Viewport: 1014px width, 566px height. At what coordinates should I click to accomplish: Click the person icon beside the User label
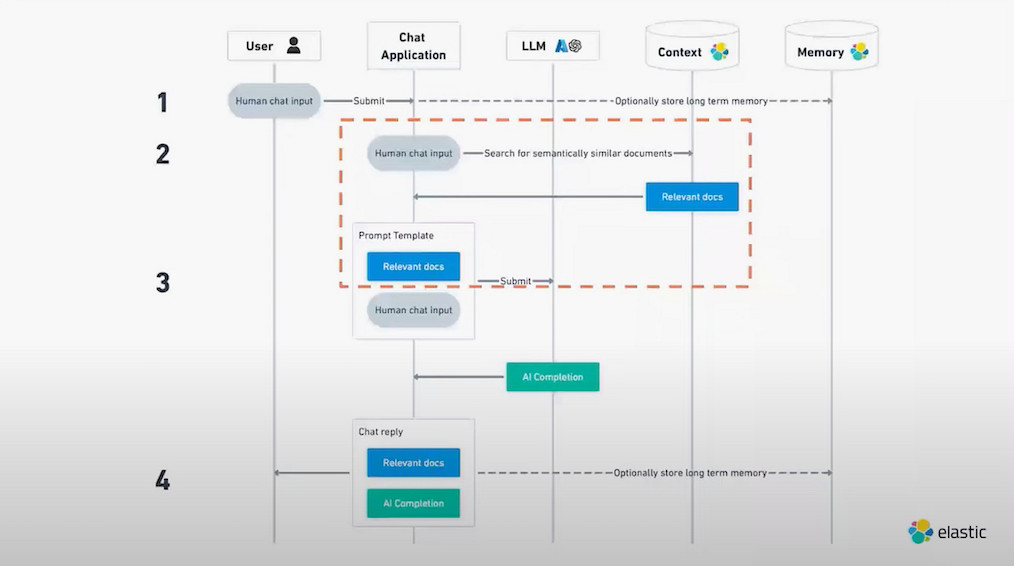293,45
